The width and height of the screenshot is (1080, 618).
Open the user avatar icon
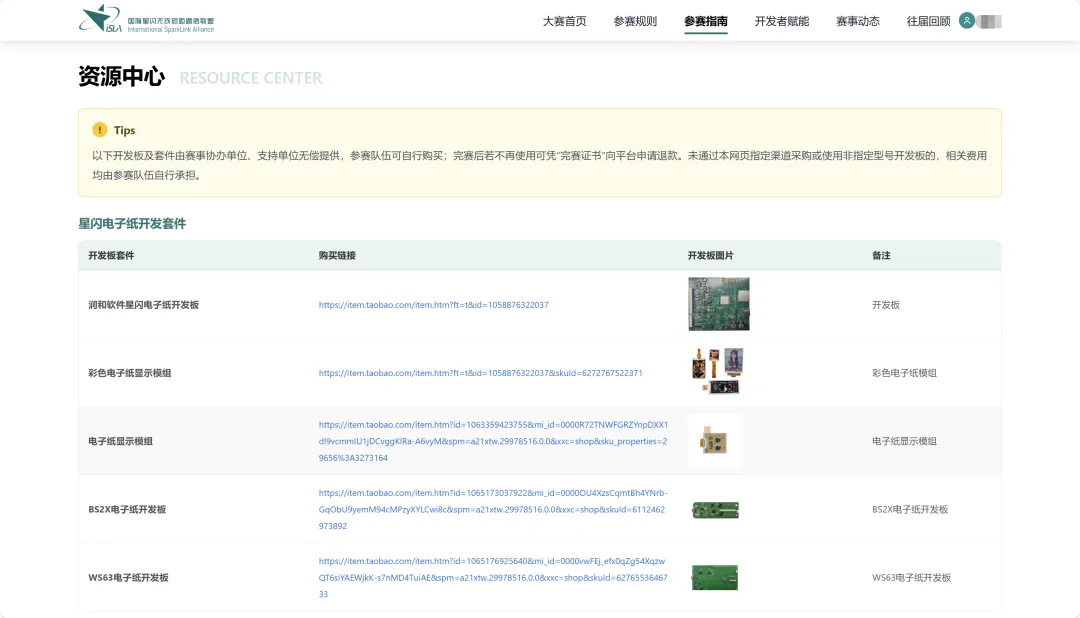(967, 21)
